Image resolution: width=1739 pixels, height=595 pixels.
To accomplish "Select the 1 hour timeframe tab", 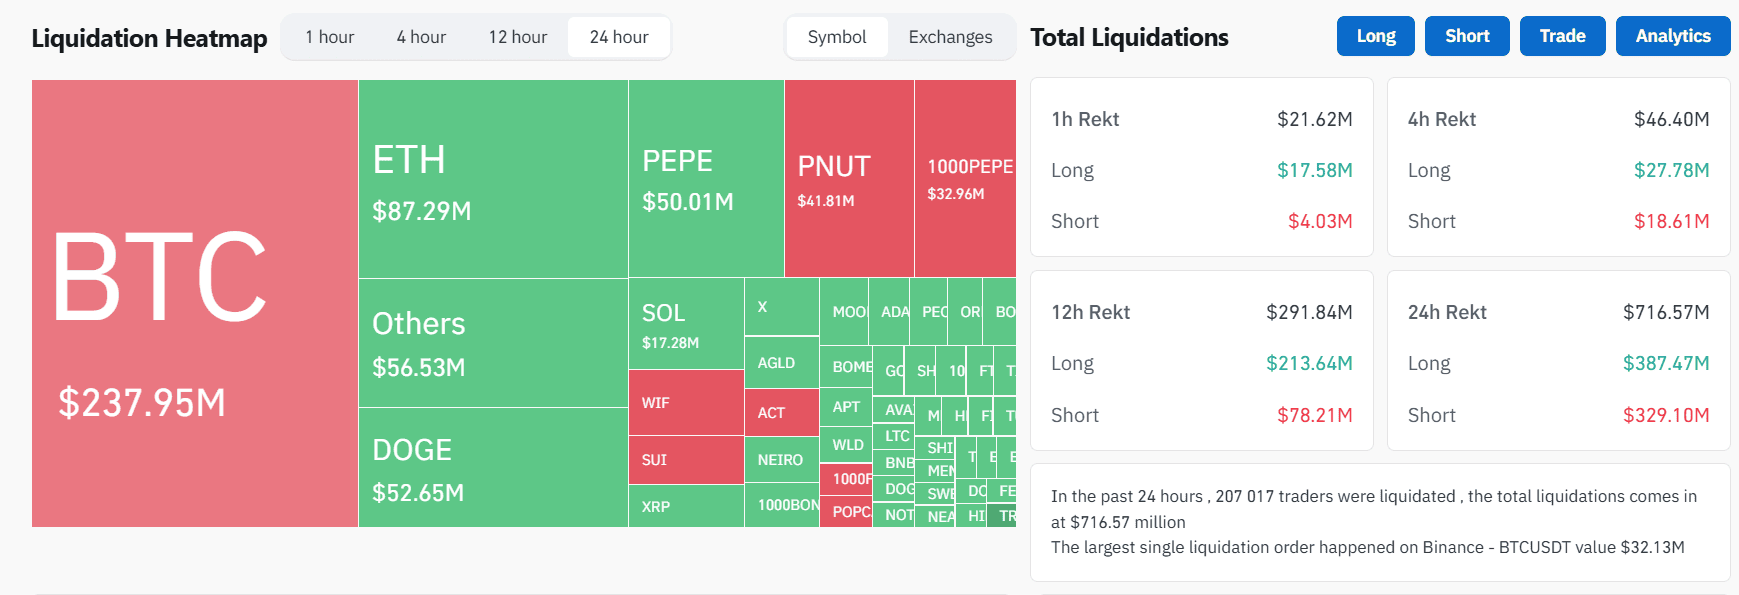I will point(329,37).
